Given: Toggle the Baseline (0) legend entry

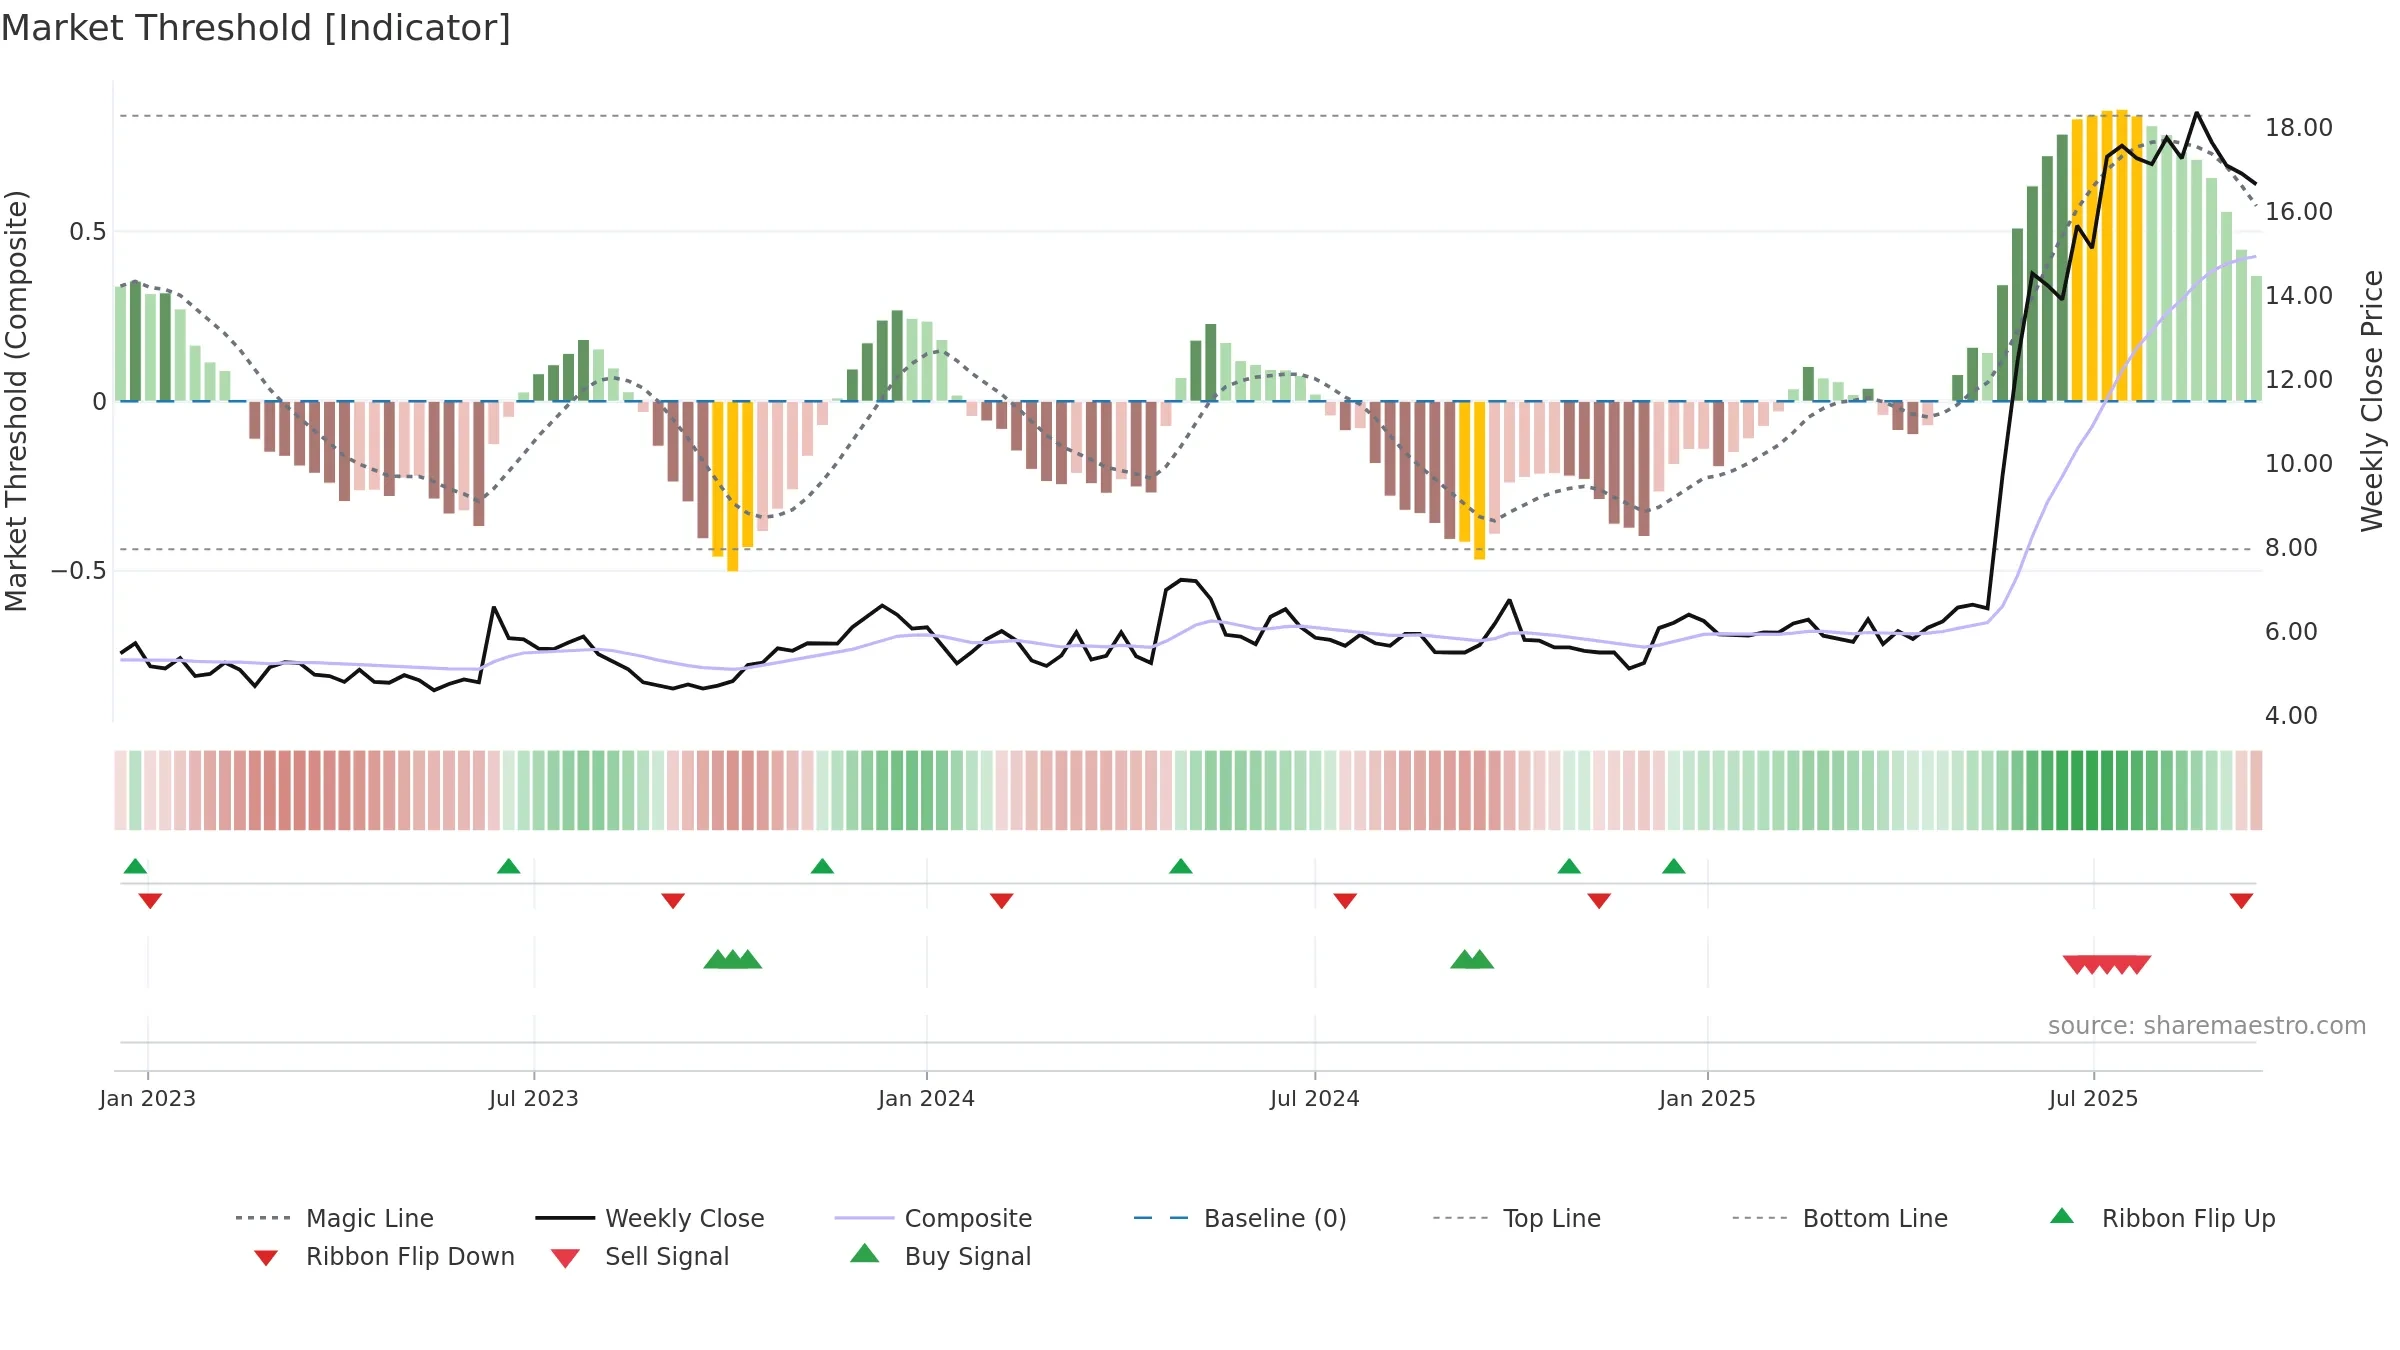Looking at the screenshot, I should point(1240,1218).
